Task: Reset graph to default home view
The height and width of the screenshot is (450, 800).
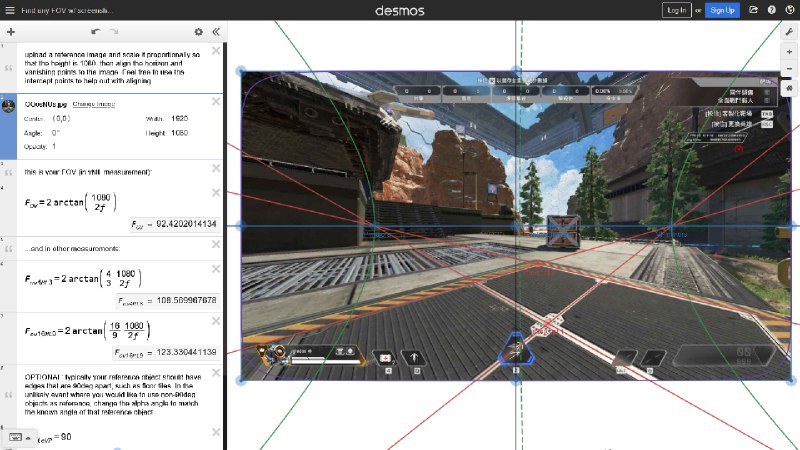Action: pyautogui.click(x=789, y=88)
